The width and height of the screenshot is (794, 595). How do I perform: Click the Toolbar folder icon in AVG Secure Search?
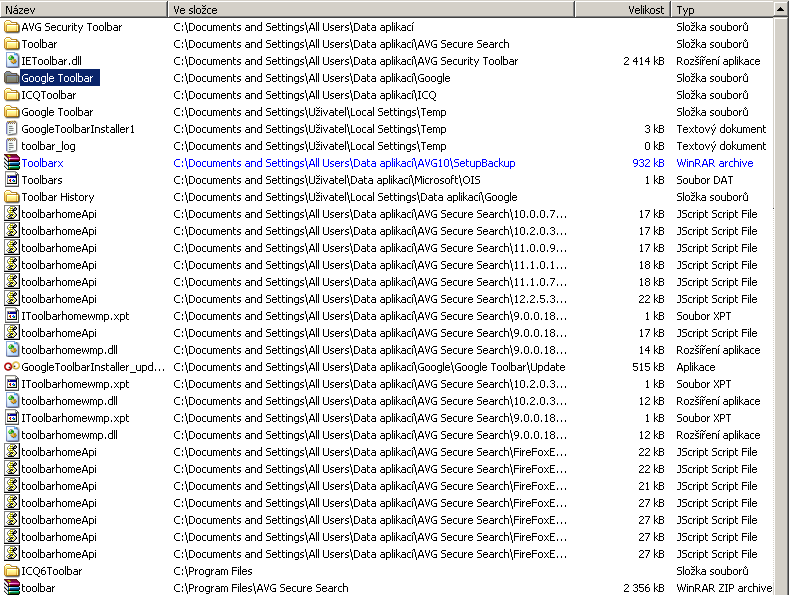(12, 44)
